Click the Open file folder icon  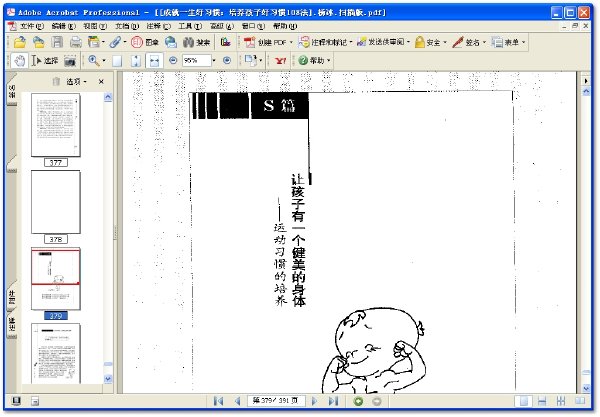[x=20, y=42]
